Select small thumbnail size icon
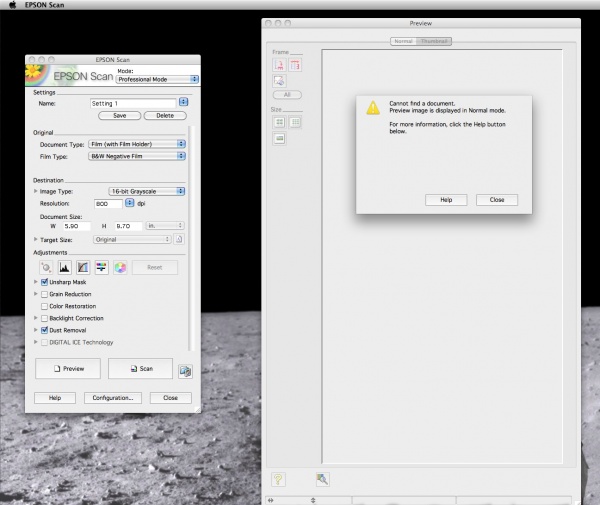This screenshot has height=505, width=600. 295,122
